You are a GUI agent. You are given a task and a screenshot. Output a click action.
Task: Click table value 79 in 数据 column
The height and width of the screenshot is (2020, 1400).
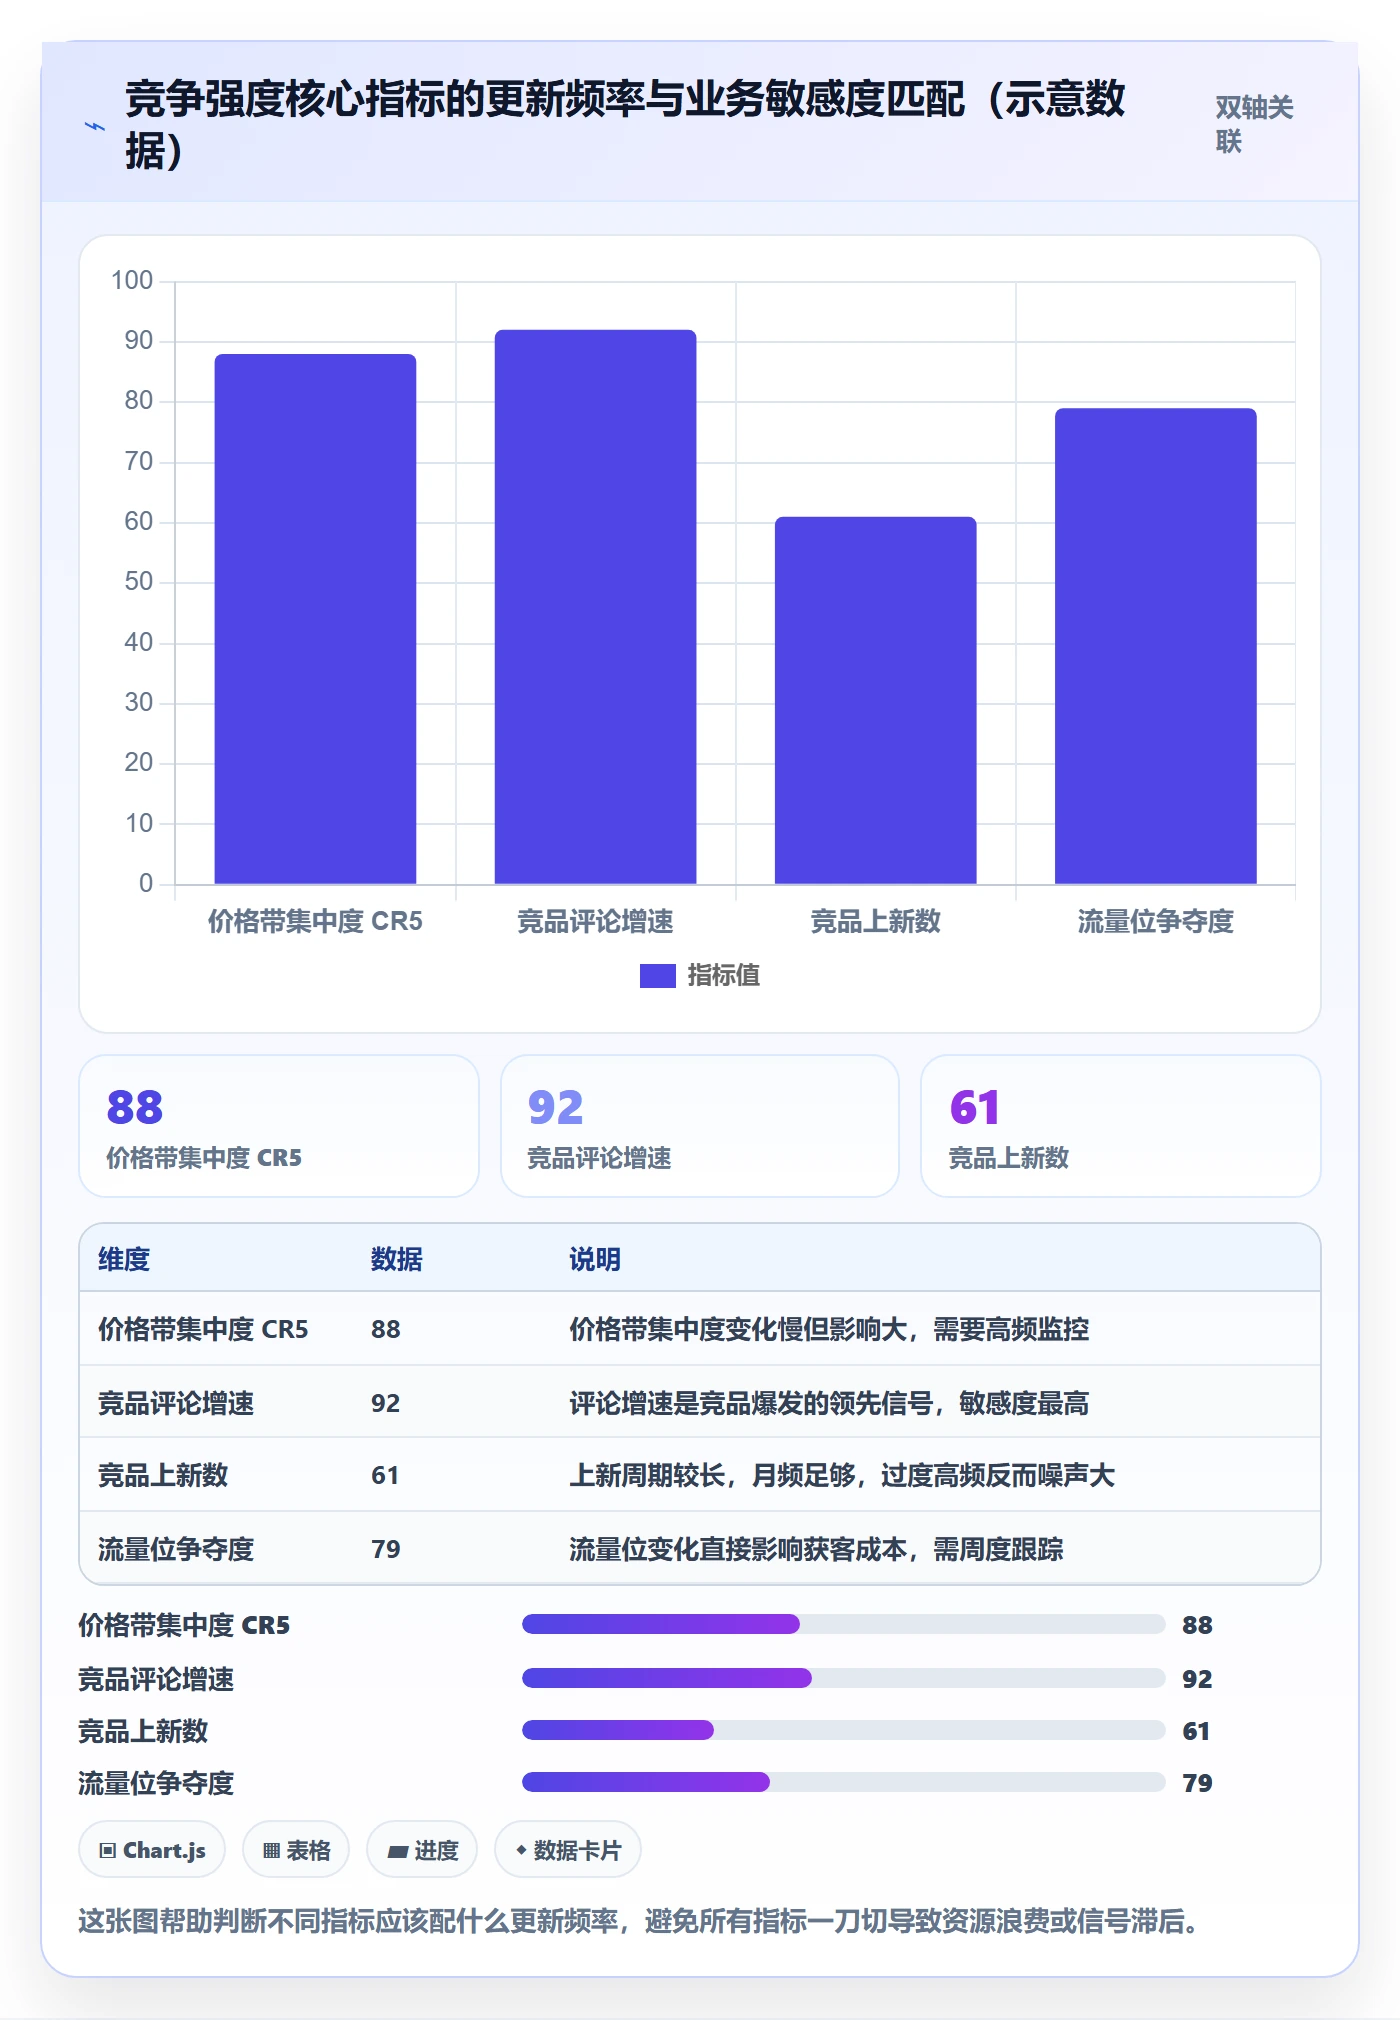(385, 1549)
